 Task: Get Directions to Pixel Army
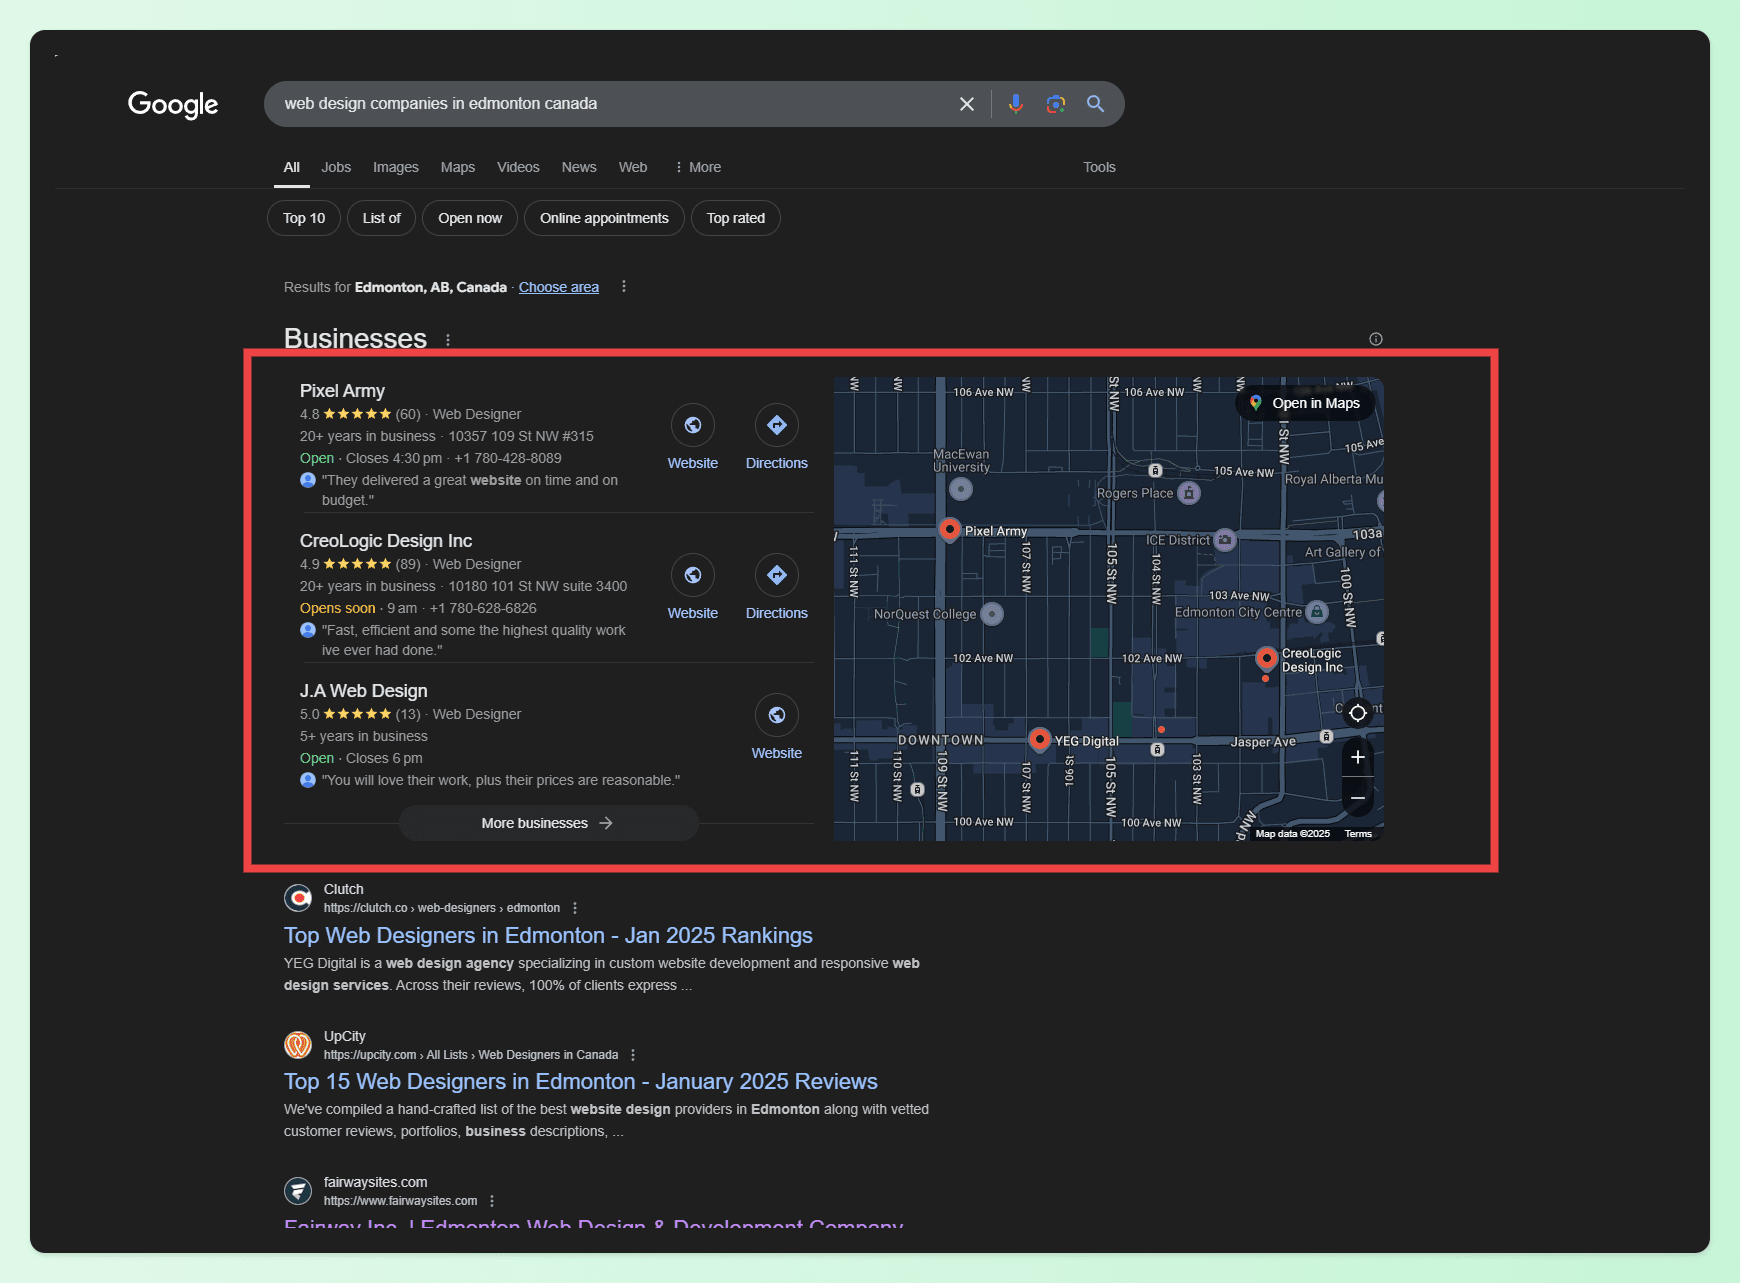(777, 425)
